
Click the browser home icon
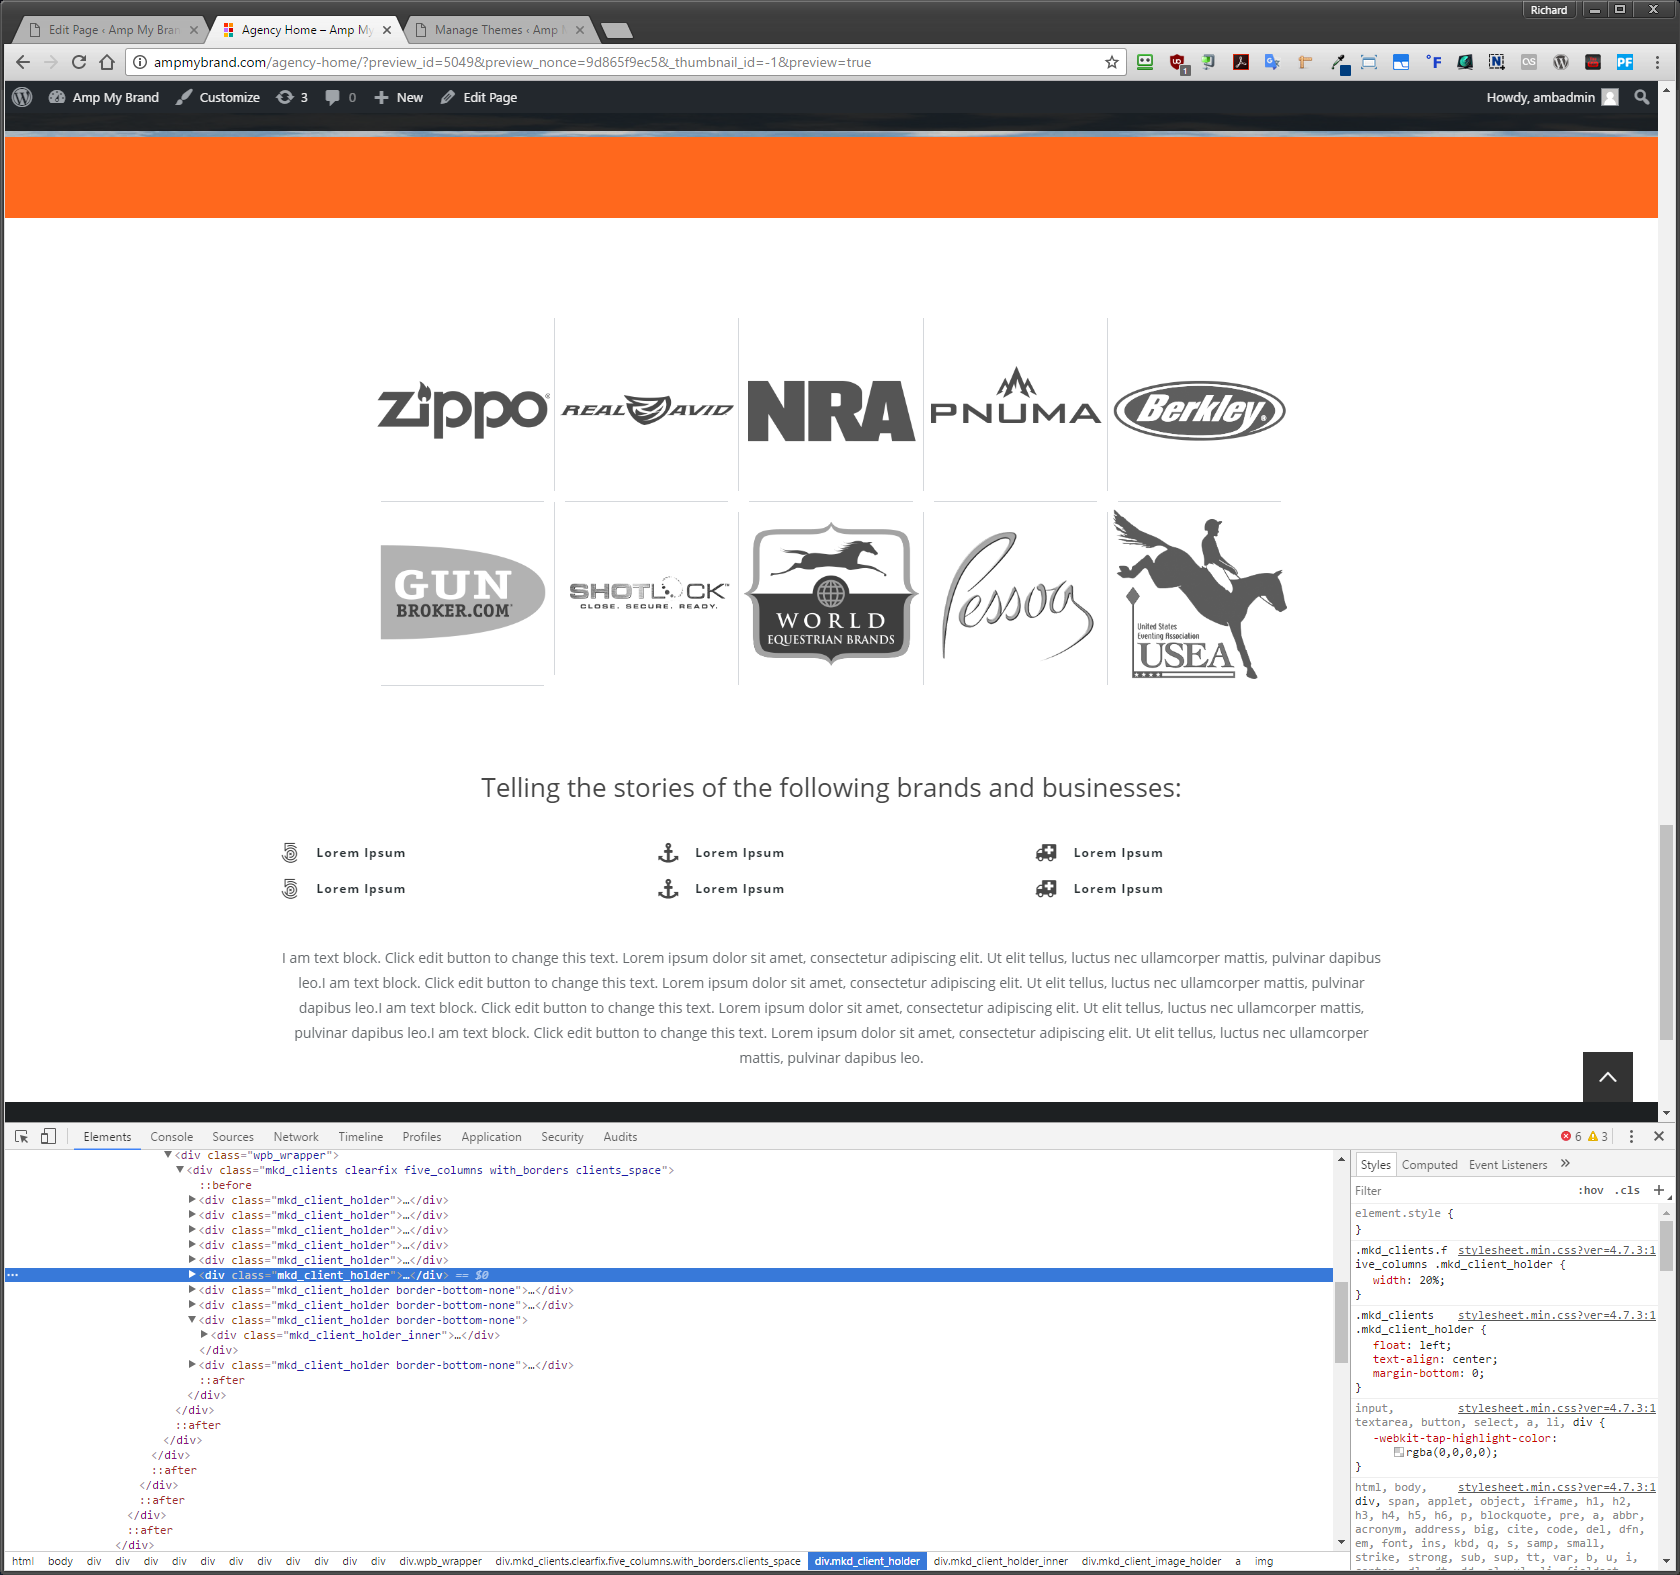pyautogui.click(x=107, y=62)
